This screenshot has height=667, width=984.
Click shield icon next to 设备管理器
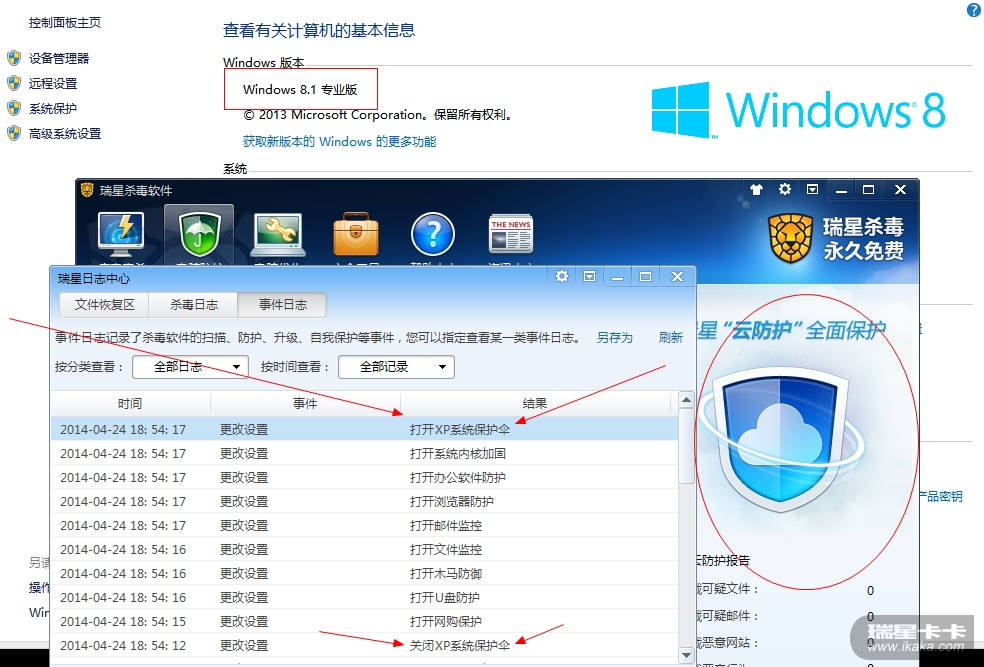click(14, 58)
